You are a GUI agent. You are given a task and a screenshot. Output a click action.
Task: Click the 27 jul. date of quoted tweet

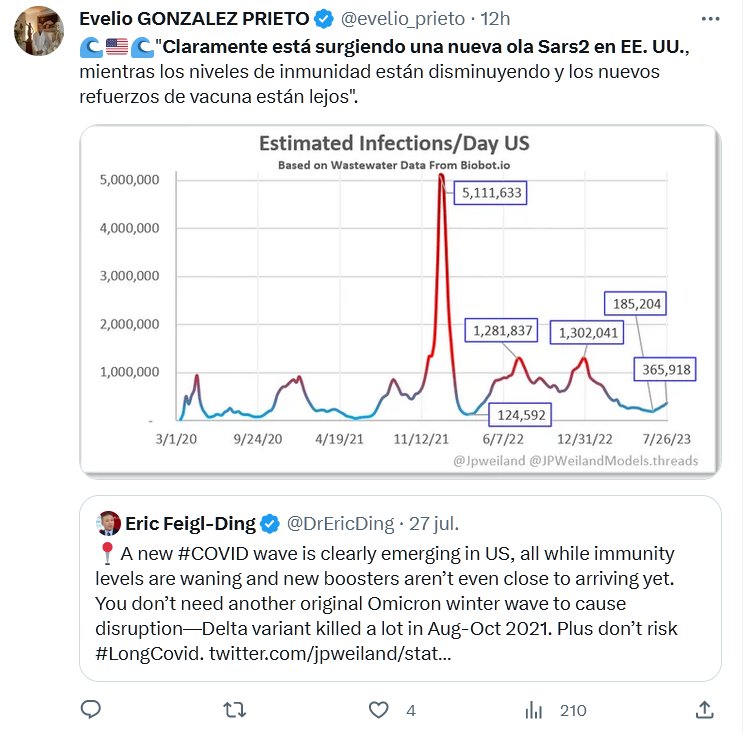tap(433, 523)
